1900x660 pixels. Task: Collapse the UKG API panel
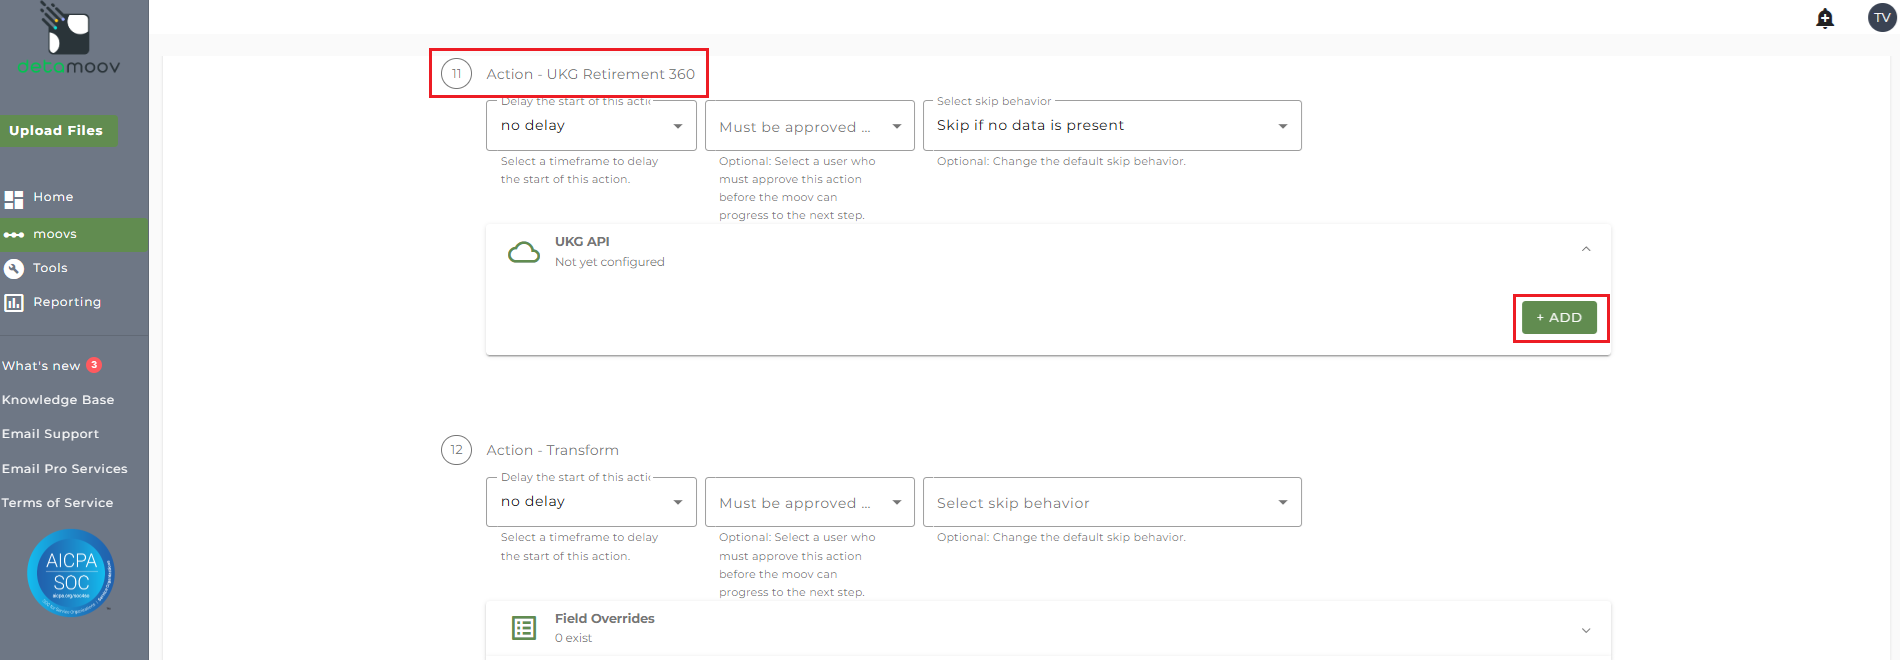1586,249
